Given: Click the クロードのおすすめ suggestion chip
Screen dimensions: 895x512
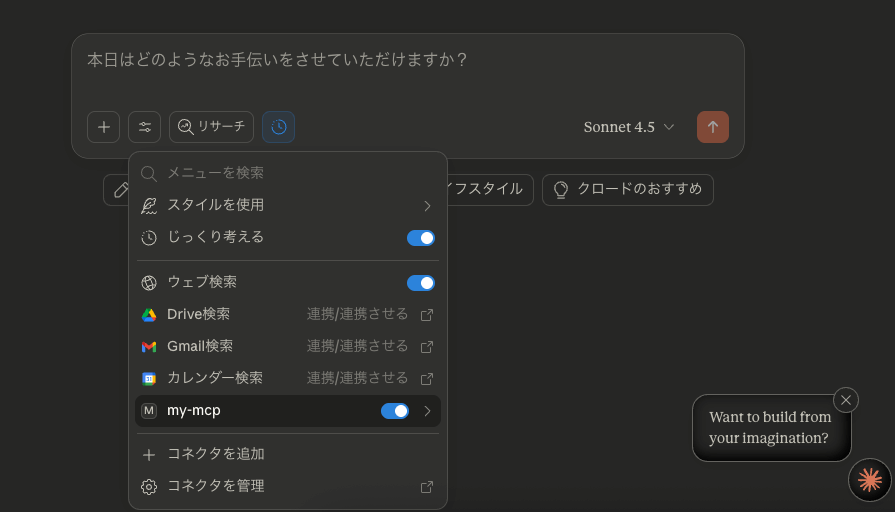Looking at the screenshot, I should click(628, 190).
